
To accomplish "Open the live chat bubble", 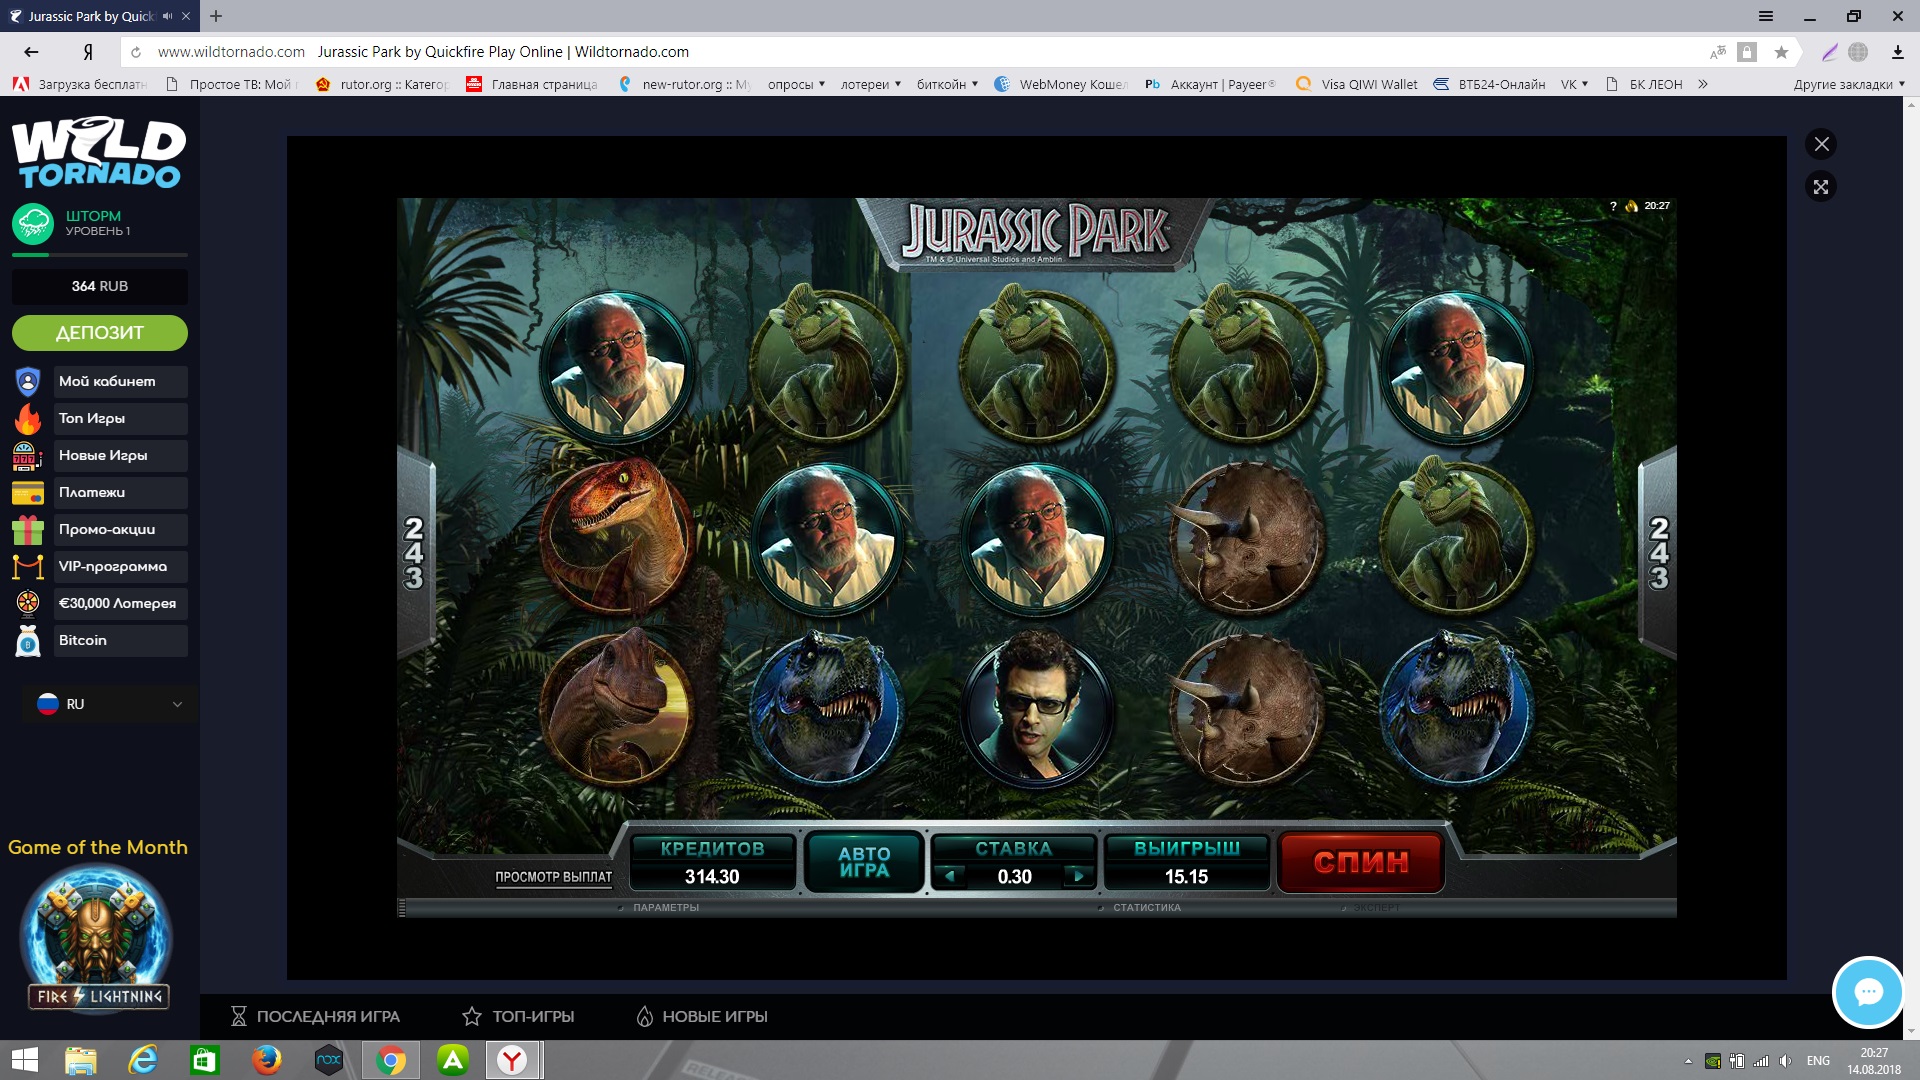I will pyautogui.click(x=1867, y=992).
